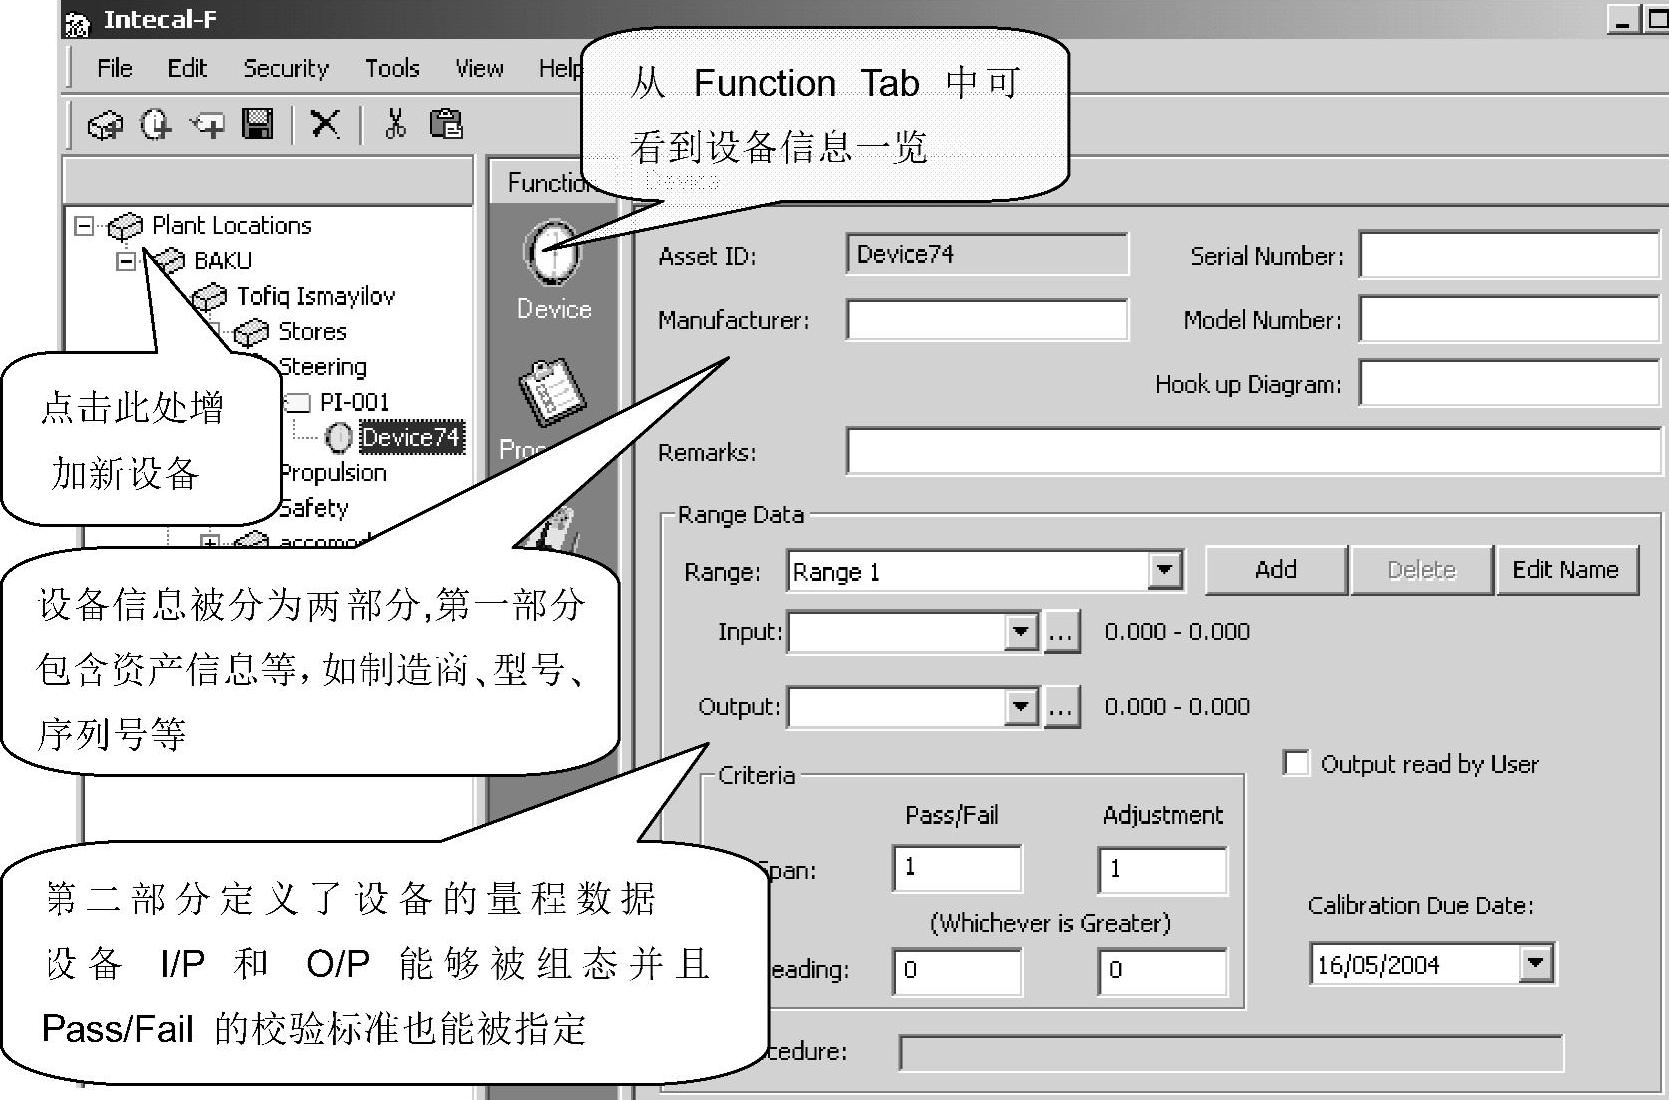Open the Output units dropdown
The image size is (1669, 1100).
click(1020, 707)
